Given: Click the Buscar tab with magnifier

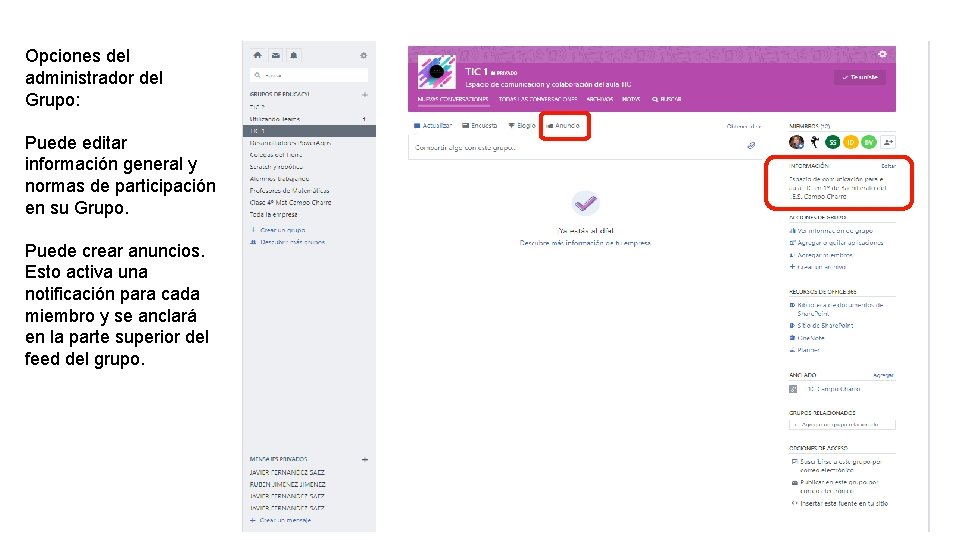Looking at the screenshot, I should point(667,99).
